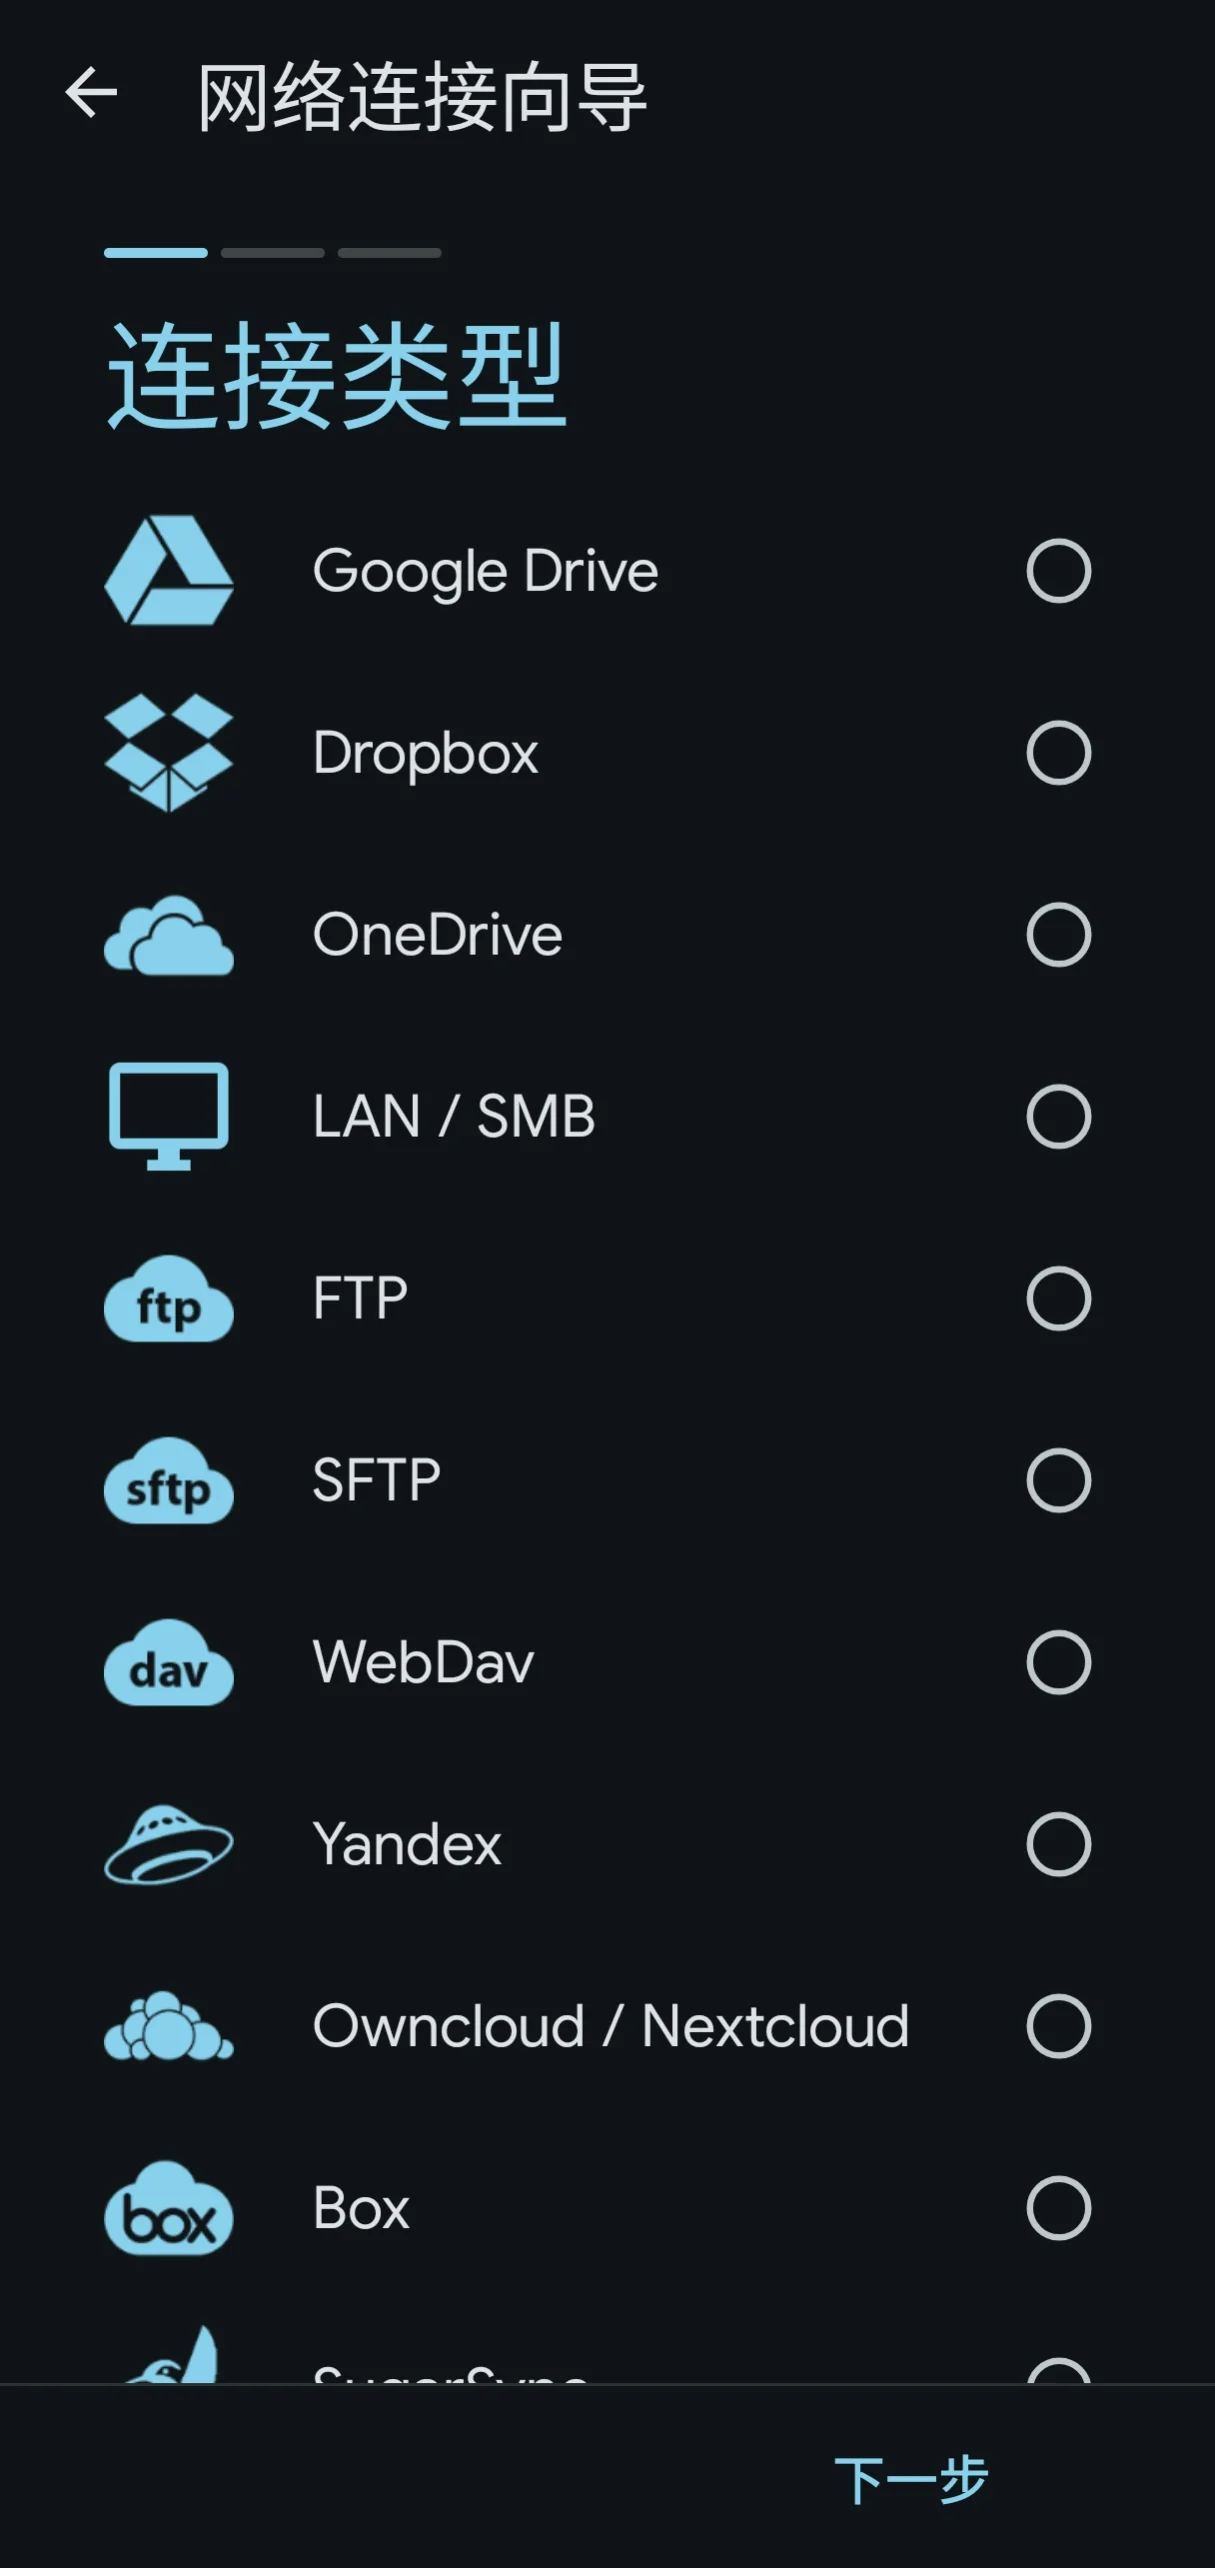
Task: Tap the Owncloud / Nextcloud cloud icon
Action: [168, 2026]
